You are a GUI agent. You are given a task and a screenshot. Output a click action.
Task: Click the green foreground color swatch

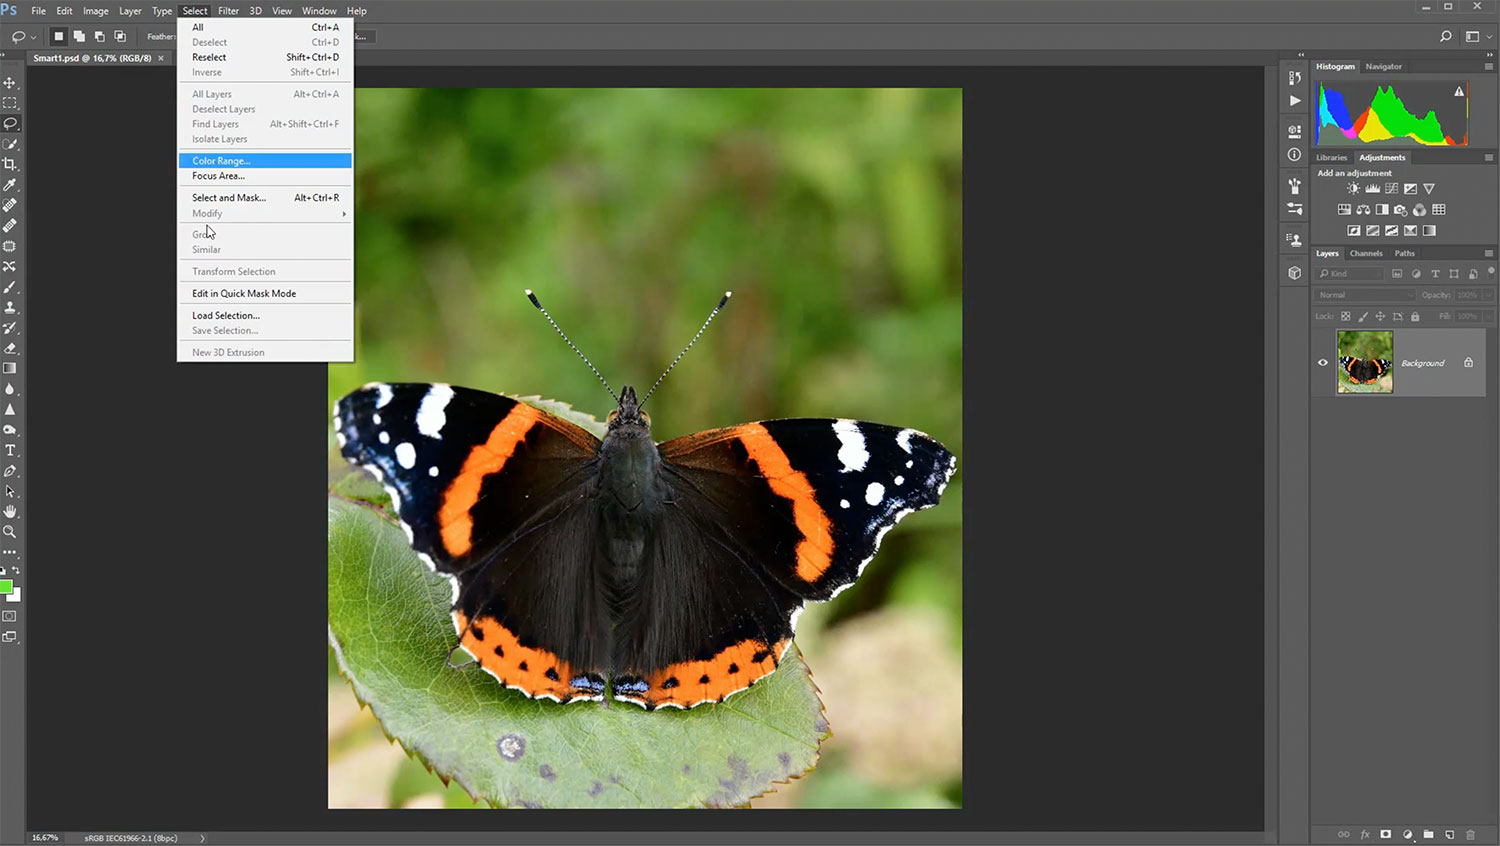(x=5, y=587)
